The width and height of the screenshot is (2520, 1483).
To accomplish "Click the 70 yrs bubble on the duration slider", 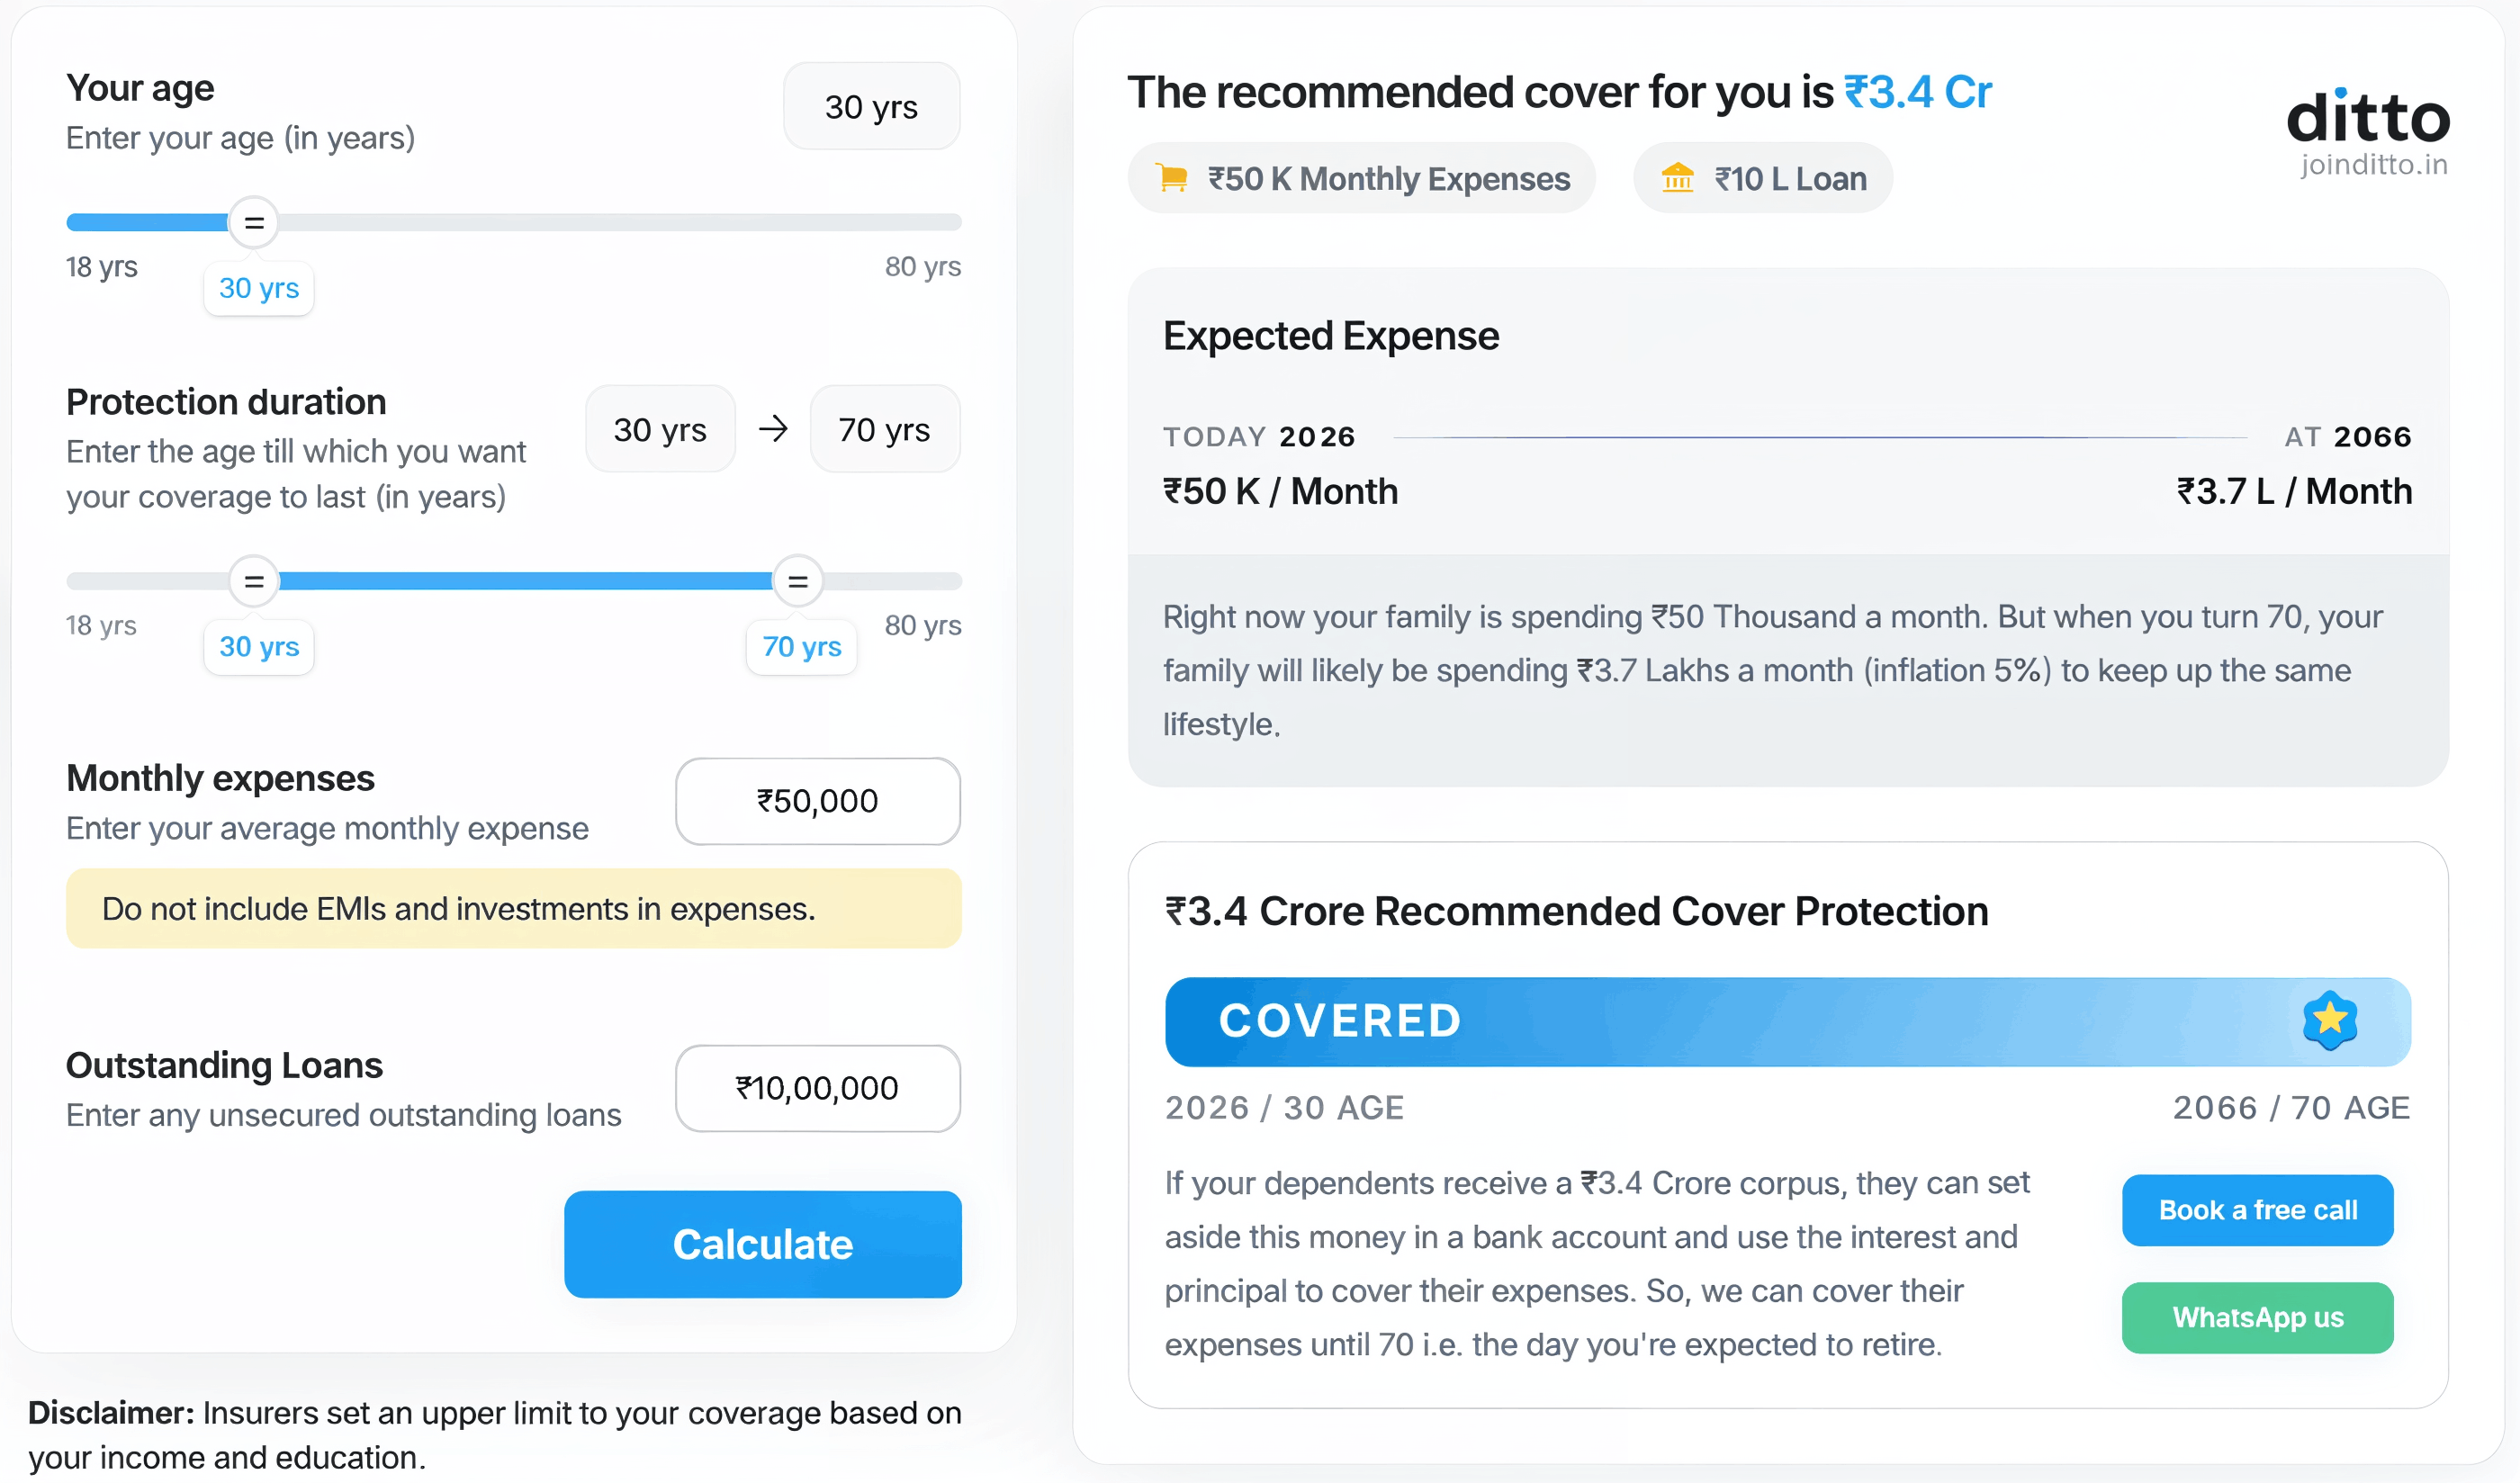I will pyautogui.click(x=800, y=647).
